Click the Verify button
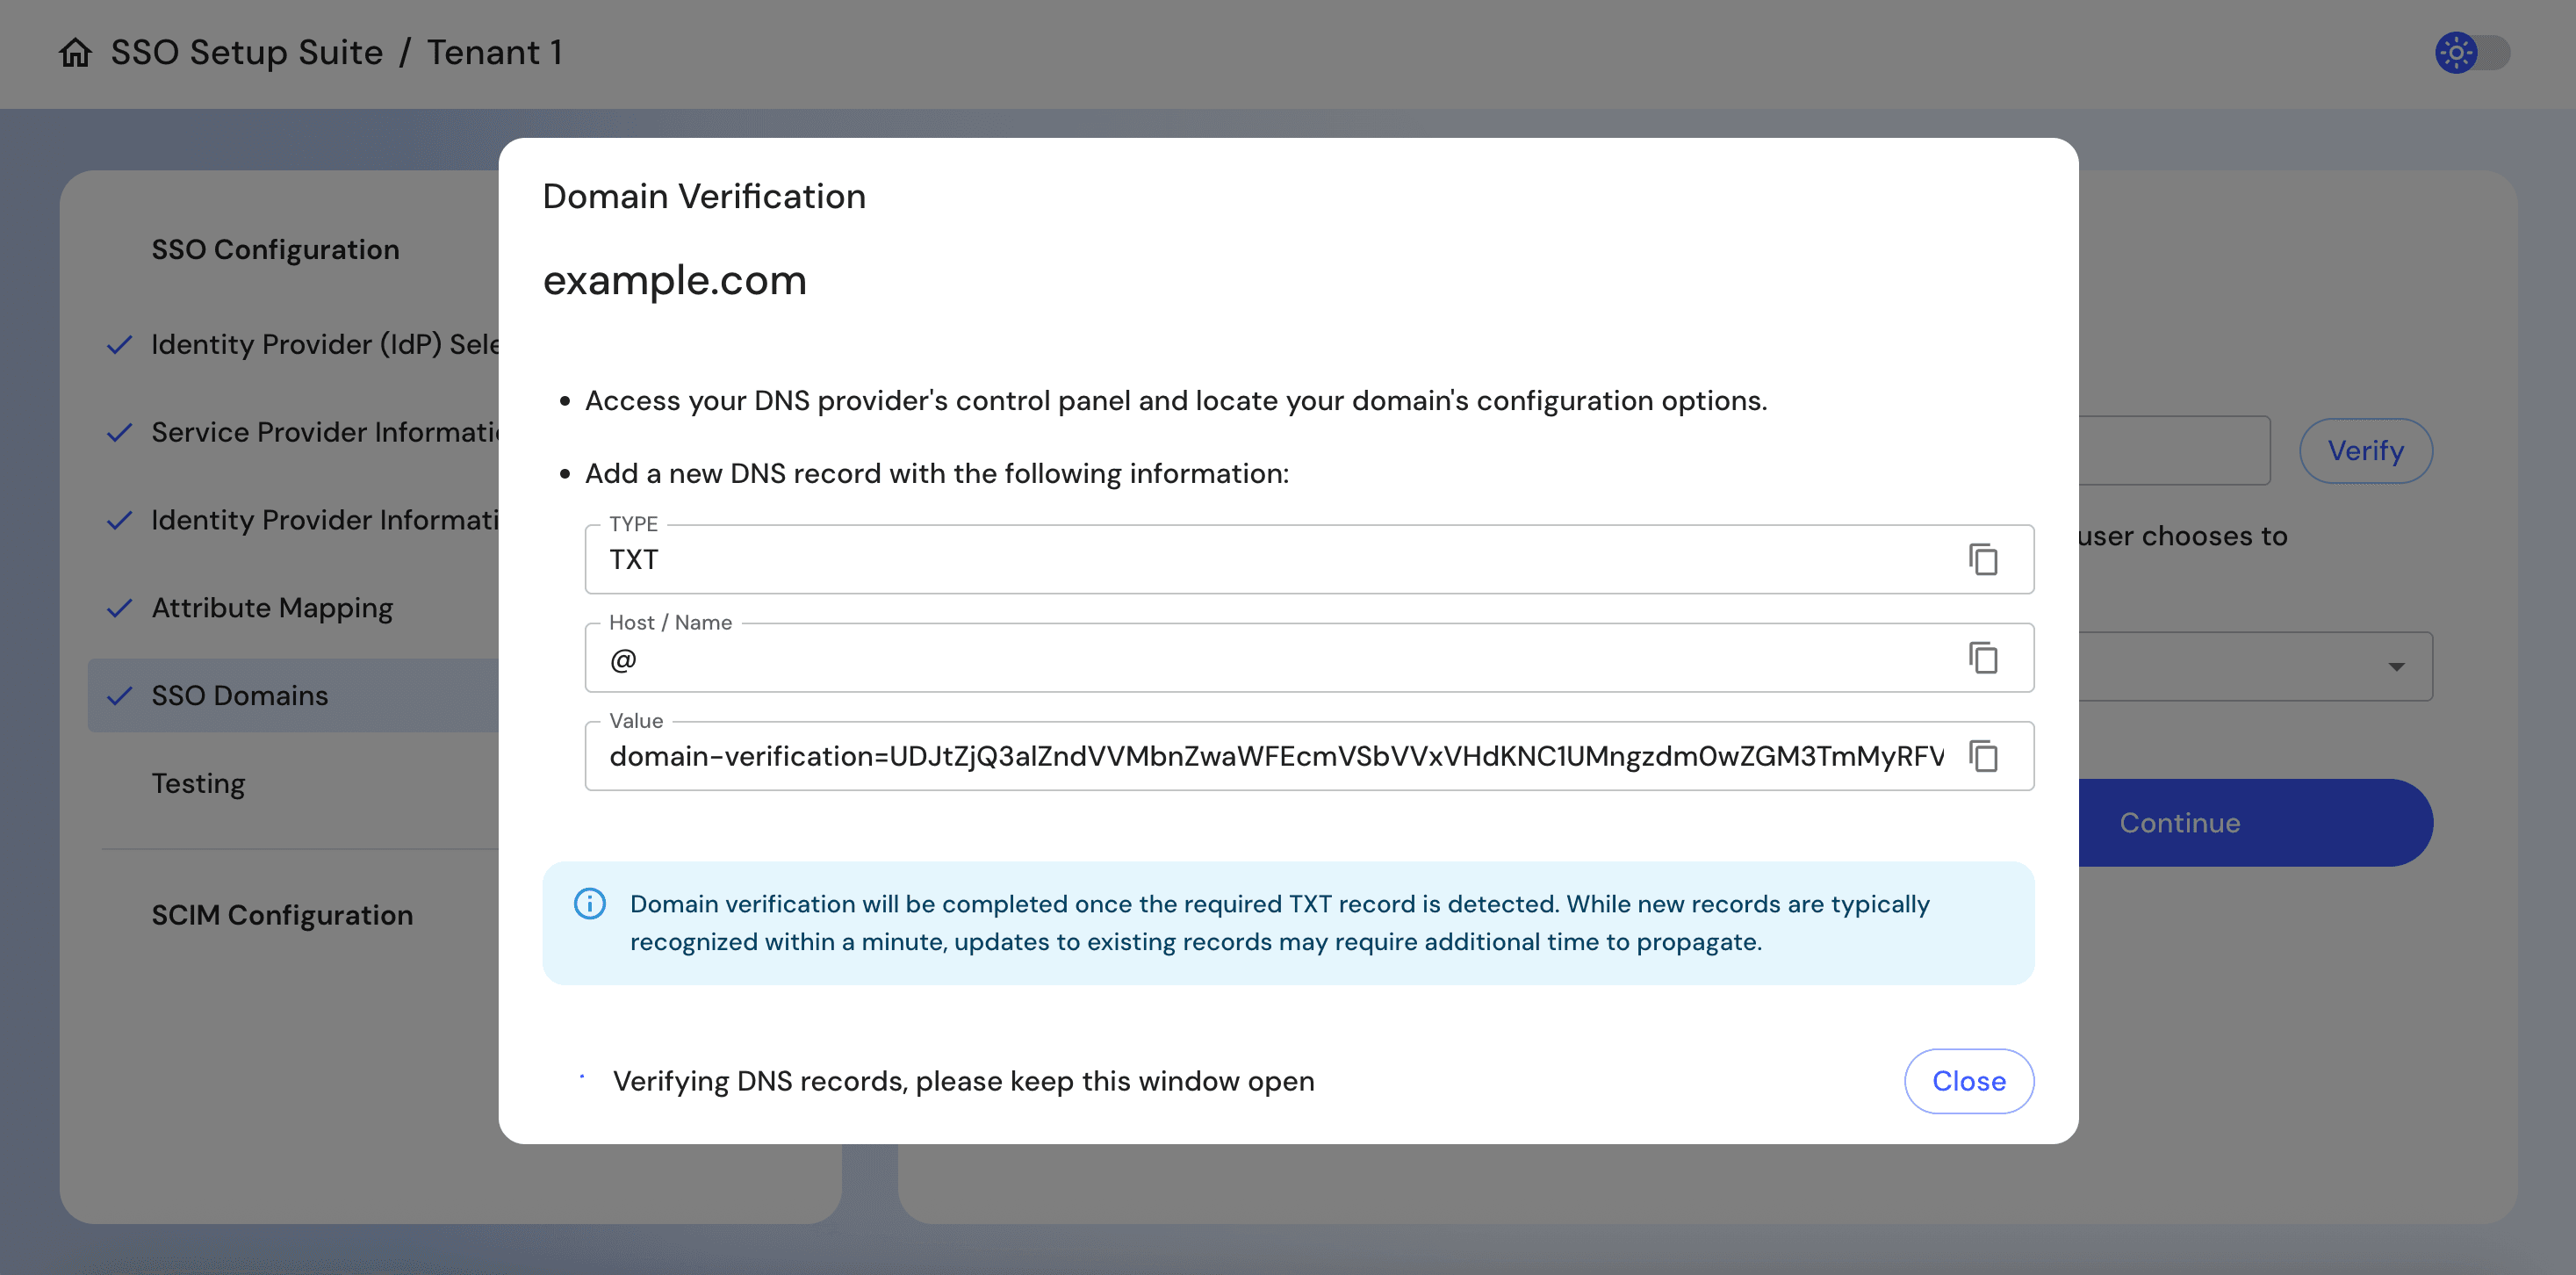Screen dimensions: 2576x1275 [x=2366, y=451]
